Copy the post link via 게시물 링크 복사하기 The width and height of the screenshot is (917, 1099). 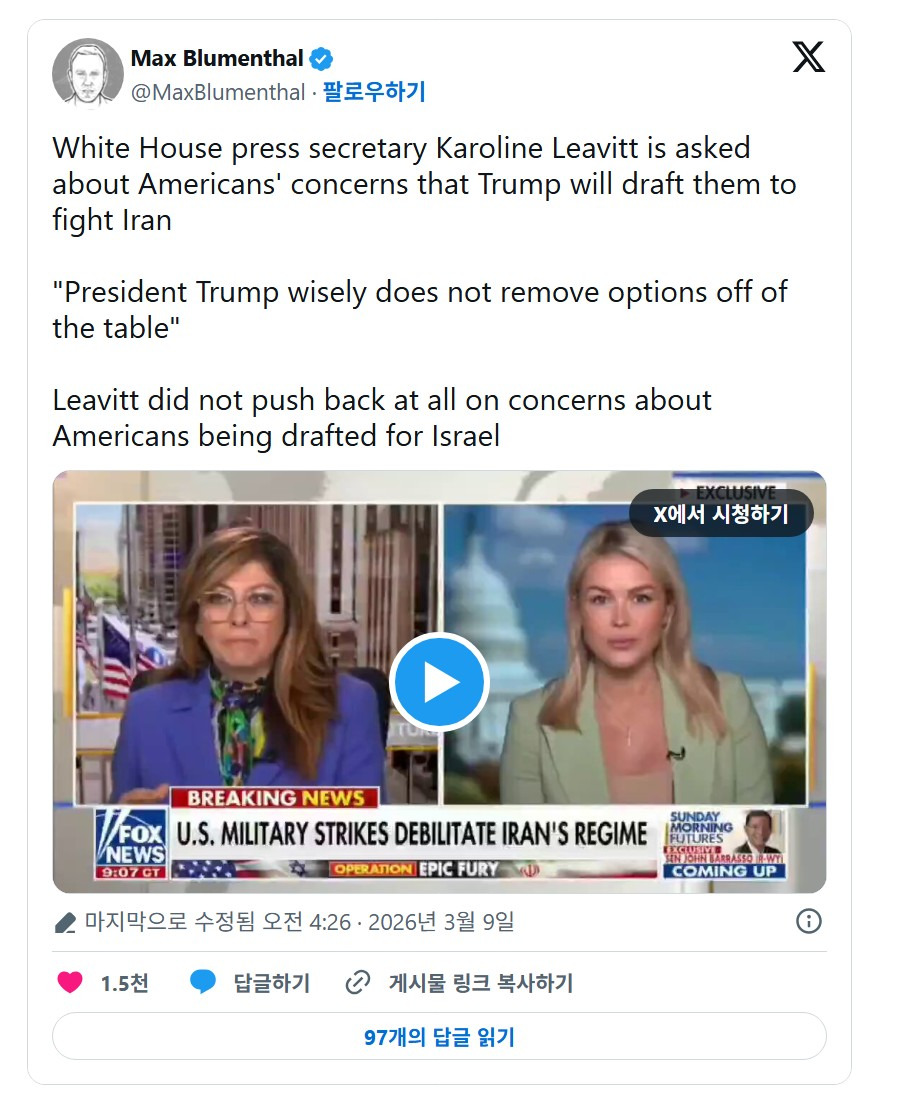[481, 983]
